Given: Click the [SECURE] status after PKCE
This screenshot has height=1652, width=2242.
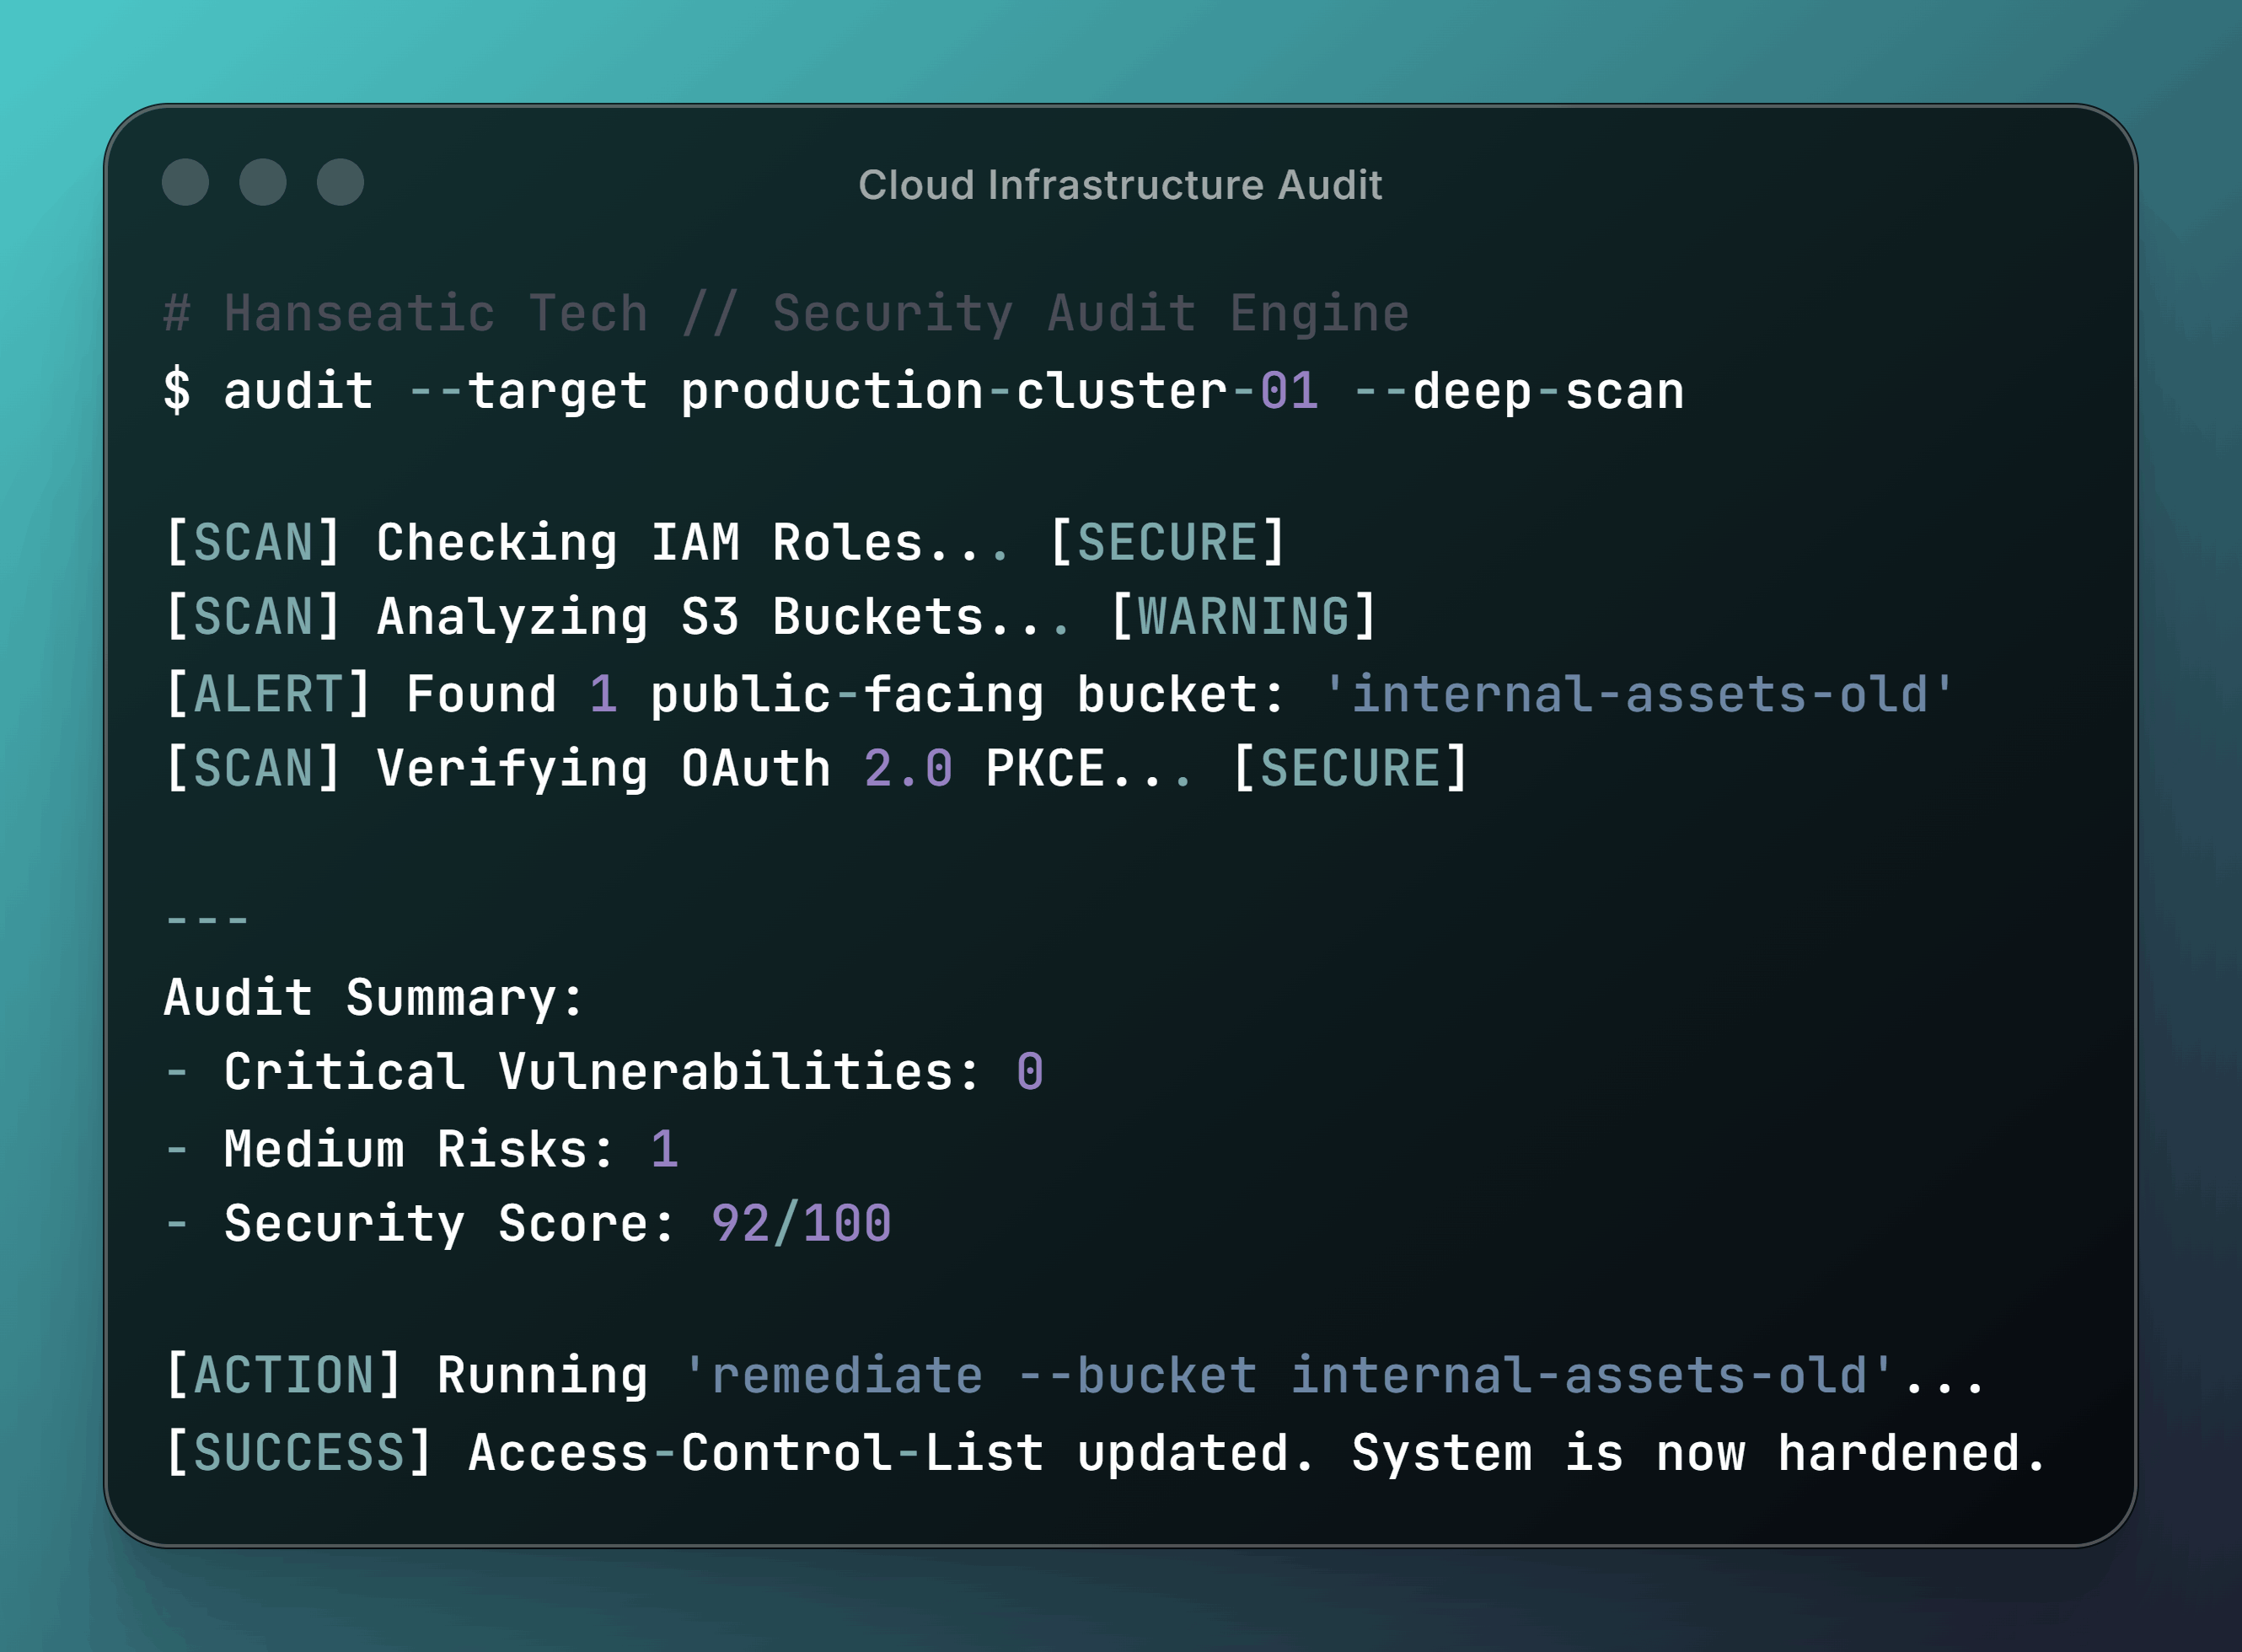Looking at the screenshot, I should tap(1350, 769).
